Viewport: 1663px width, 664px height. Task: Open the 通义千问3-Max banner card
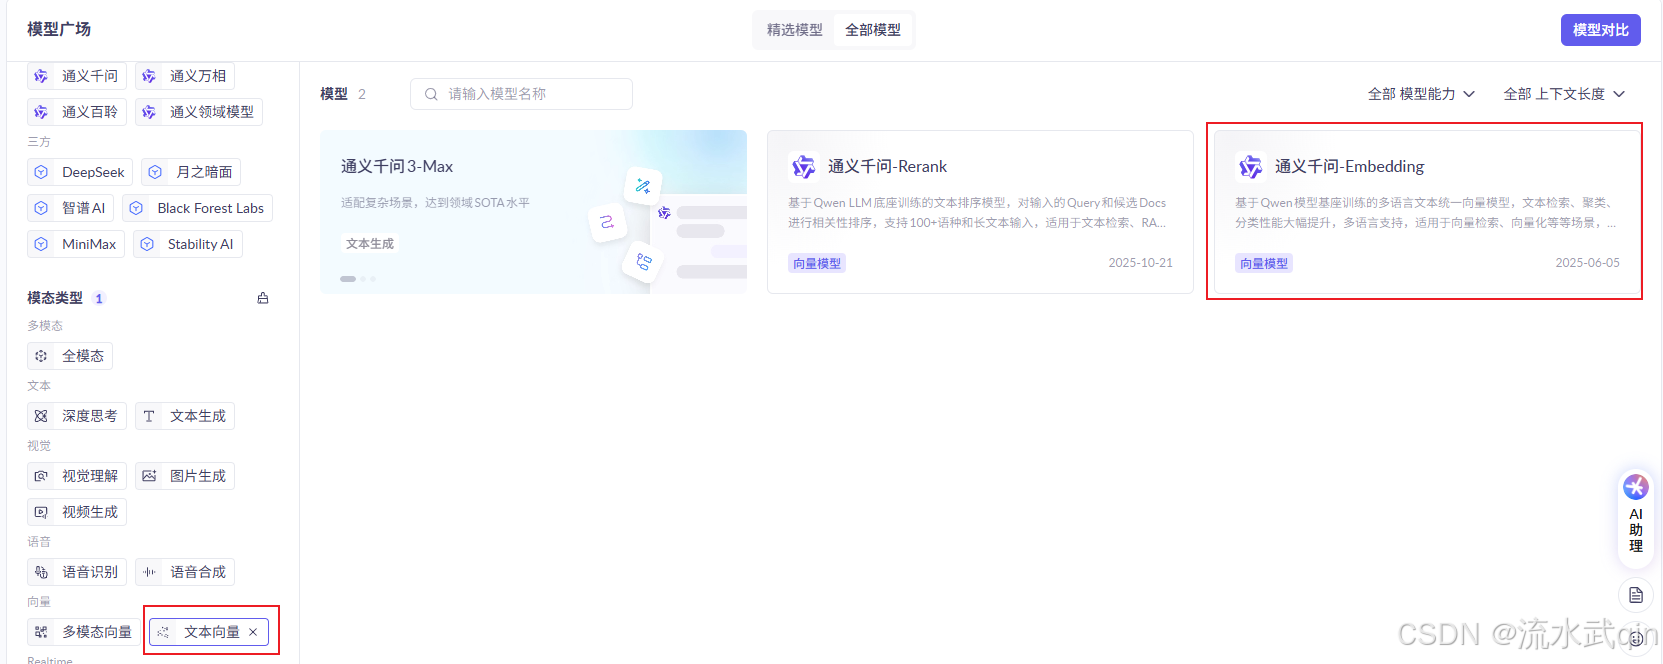point(533,212)
